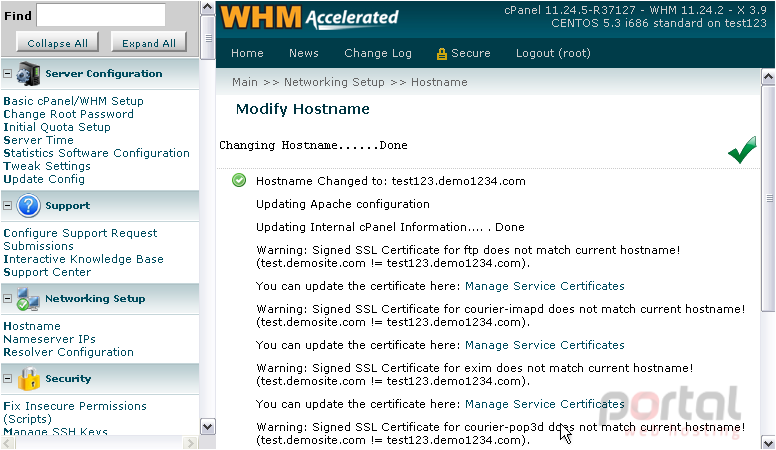Viewport: 776px width, 450px height.
Task: Open Update Config
Action: coord(44,179)
